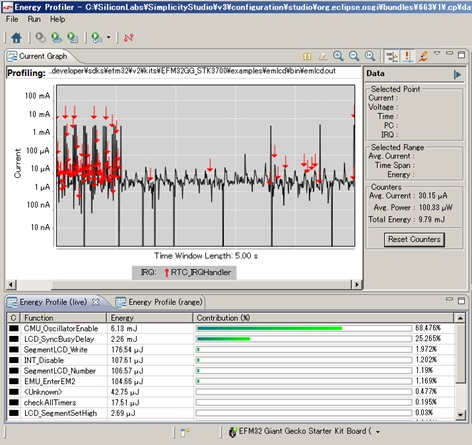
Task: Click the CMU_OscillatorEnable color swatch
Action: pyautogui.click(x=14, y=328)
